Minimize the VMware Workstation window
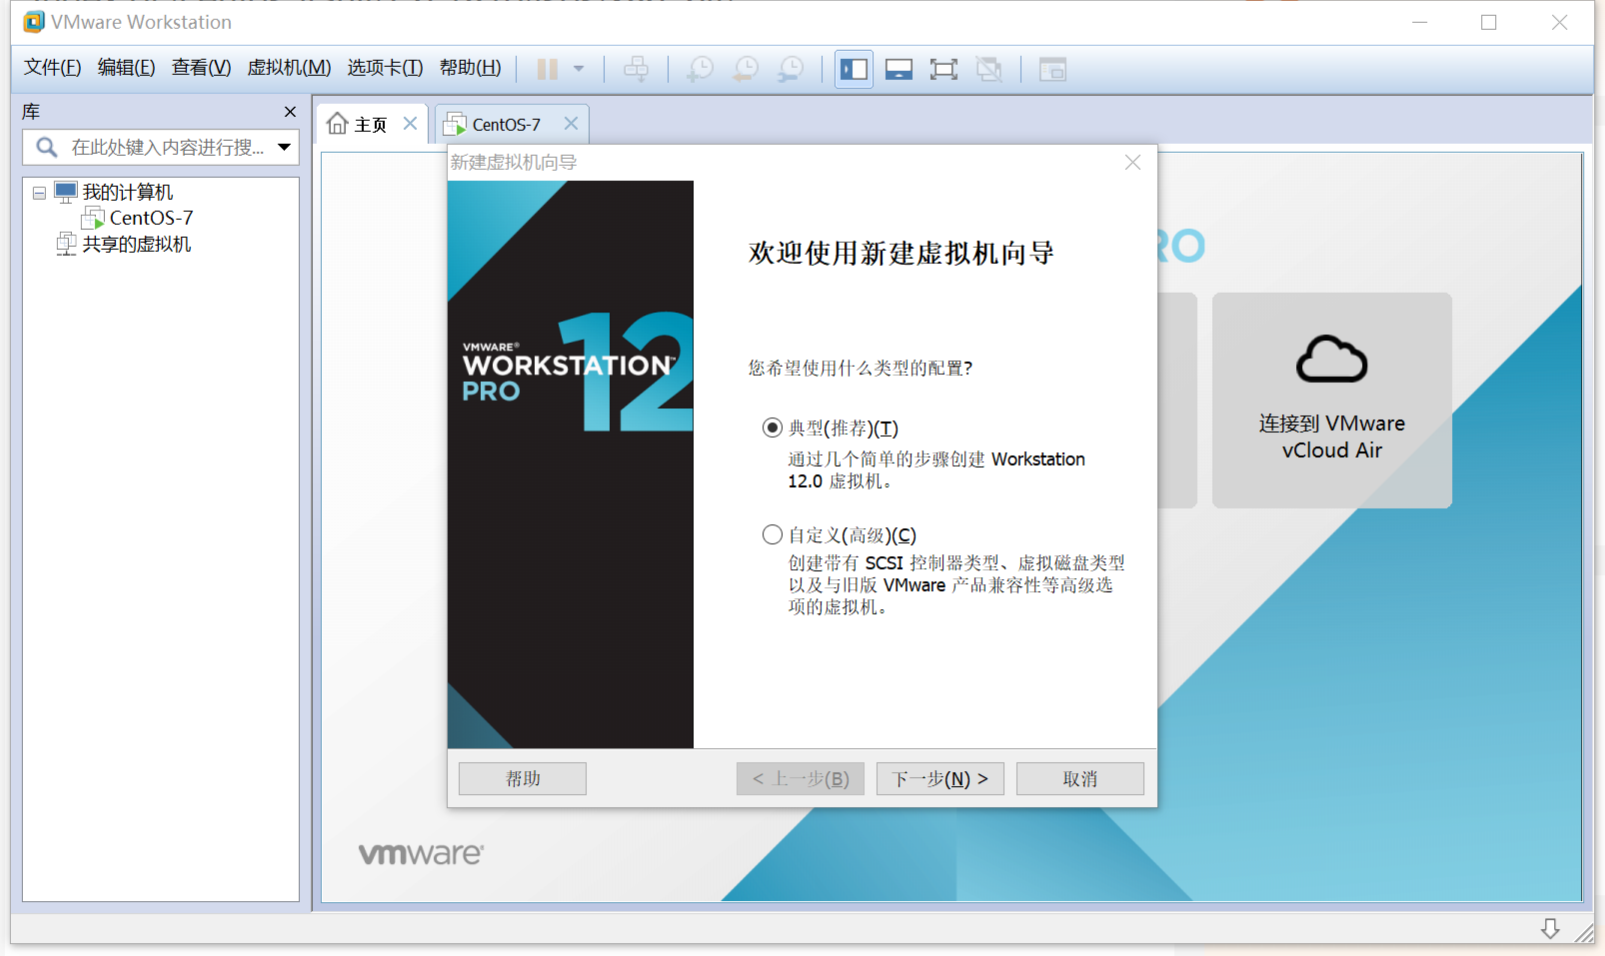The height and width of the screenshot is (956, 1605). coord(1420,22)
